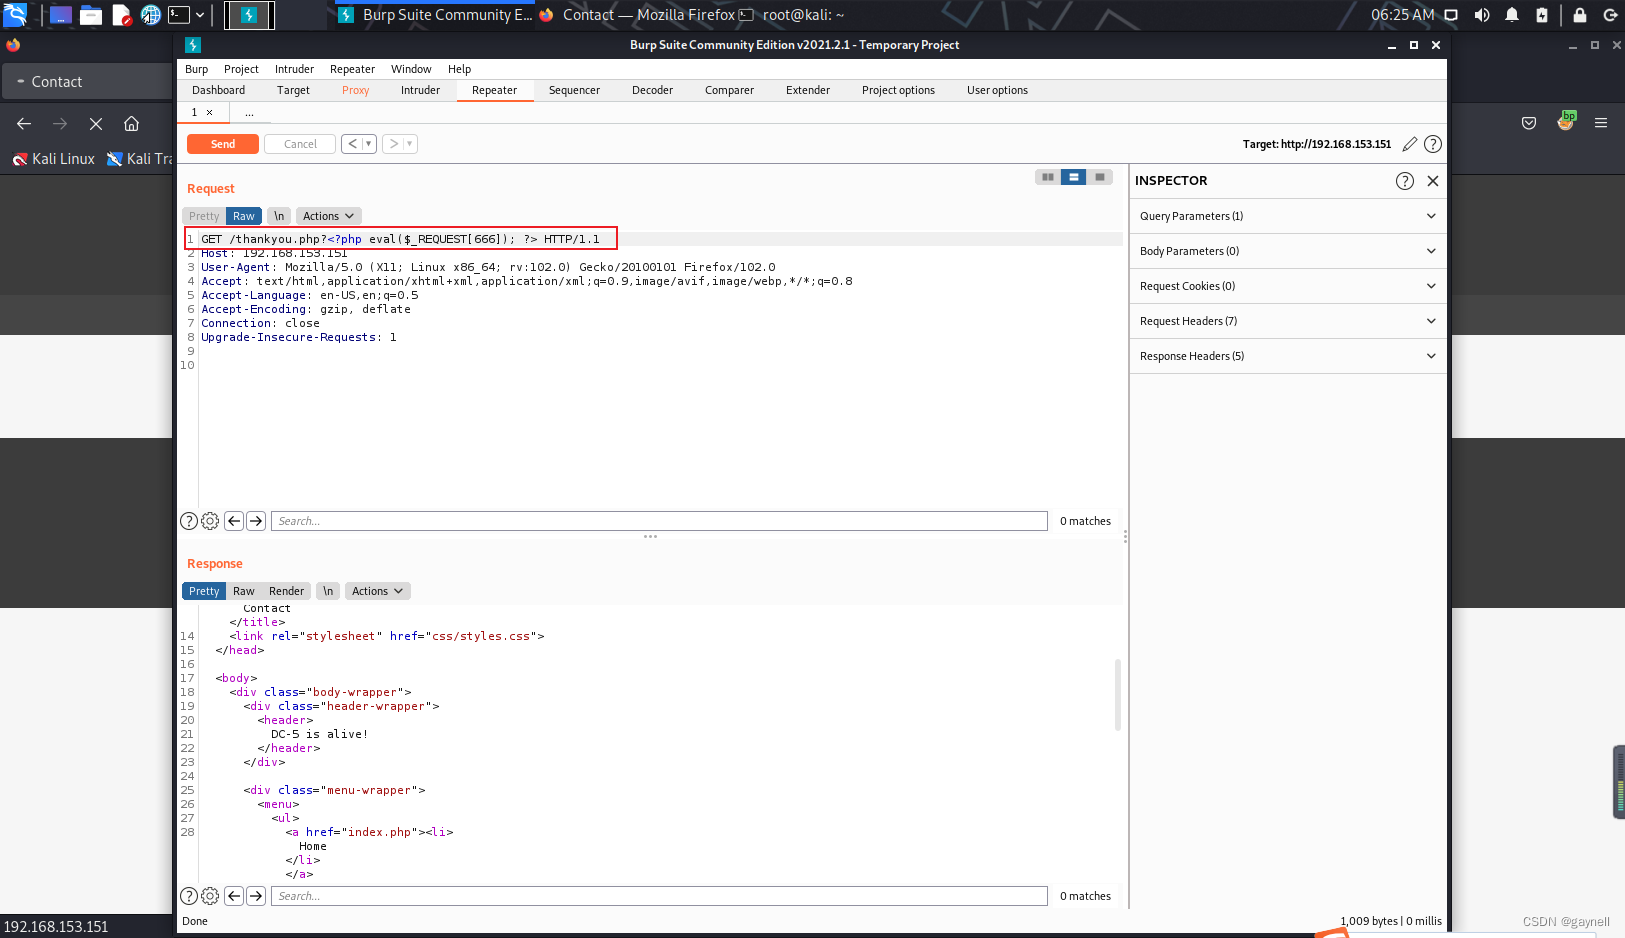
Task: Switch response view to Pretty
Action: click(204, 591)
